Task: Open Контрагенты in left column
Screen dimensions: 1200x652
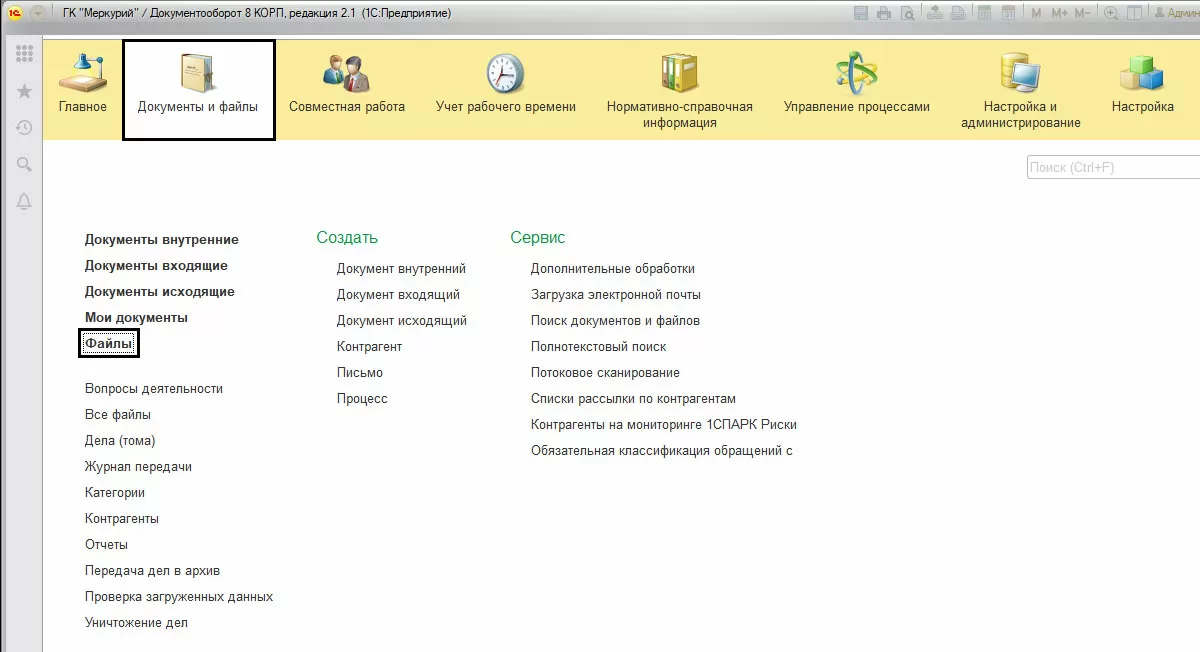Action: pyautogui.click(x=122, y=519)
